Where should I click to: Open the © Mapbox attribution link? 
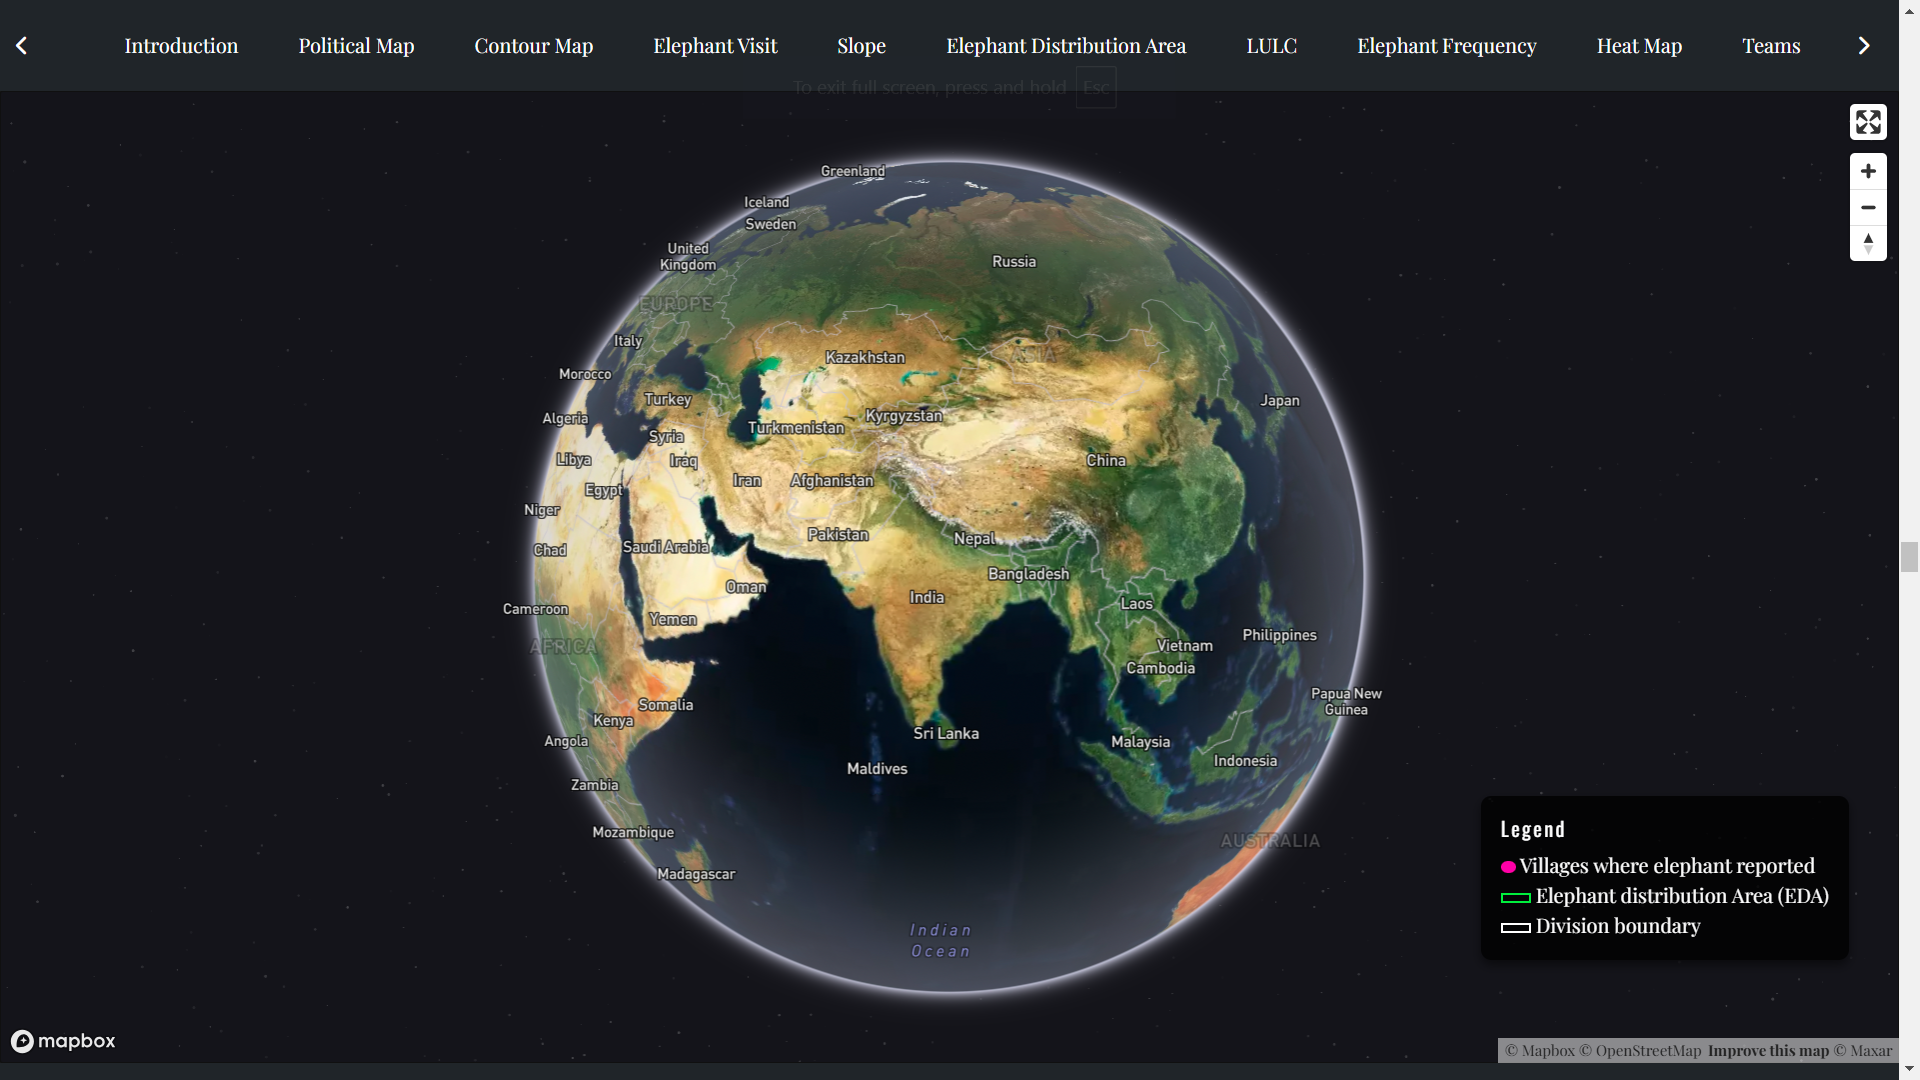click(x=1540, y=1050)
